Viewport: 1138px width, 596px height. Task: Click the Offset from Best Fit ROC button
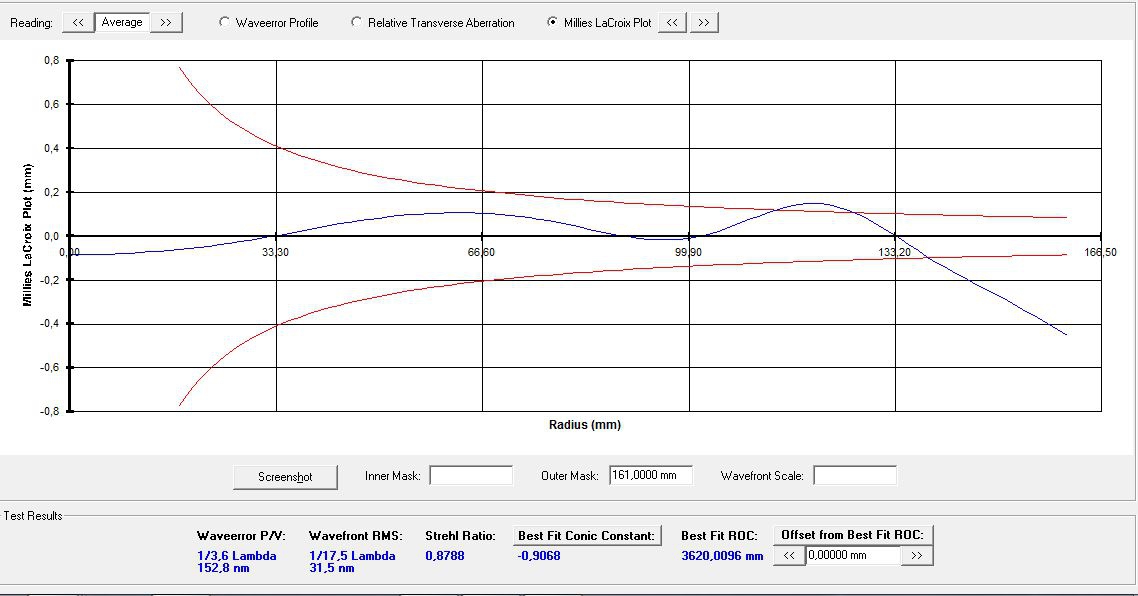pyautogui.click(x=853, y=535)
